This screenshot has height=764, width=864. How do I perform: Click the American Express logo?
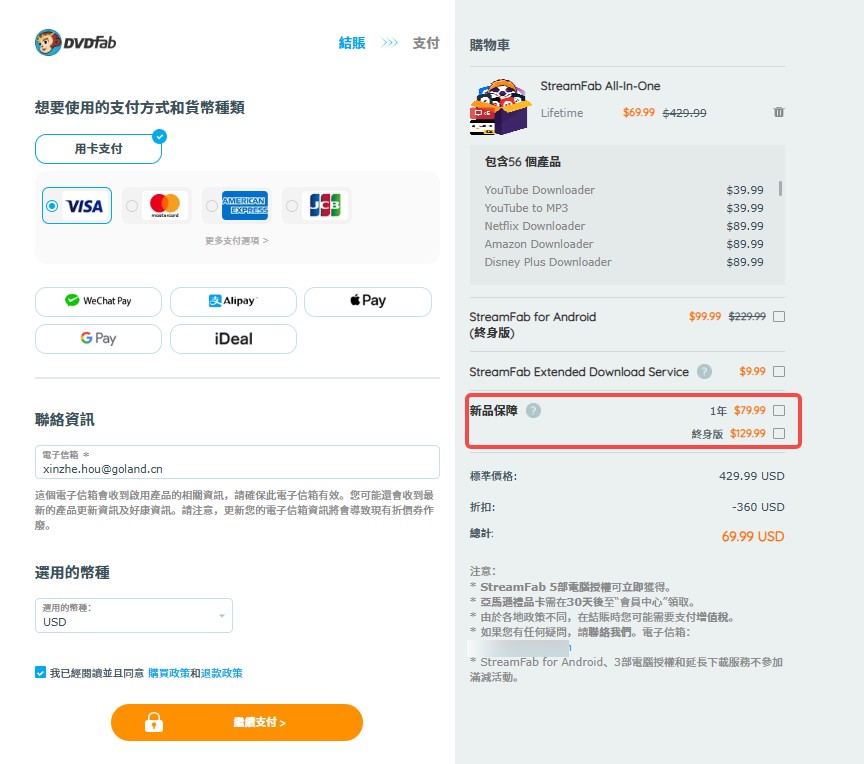(x=245, y=205)
